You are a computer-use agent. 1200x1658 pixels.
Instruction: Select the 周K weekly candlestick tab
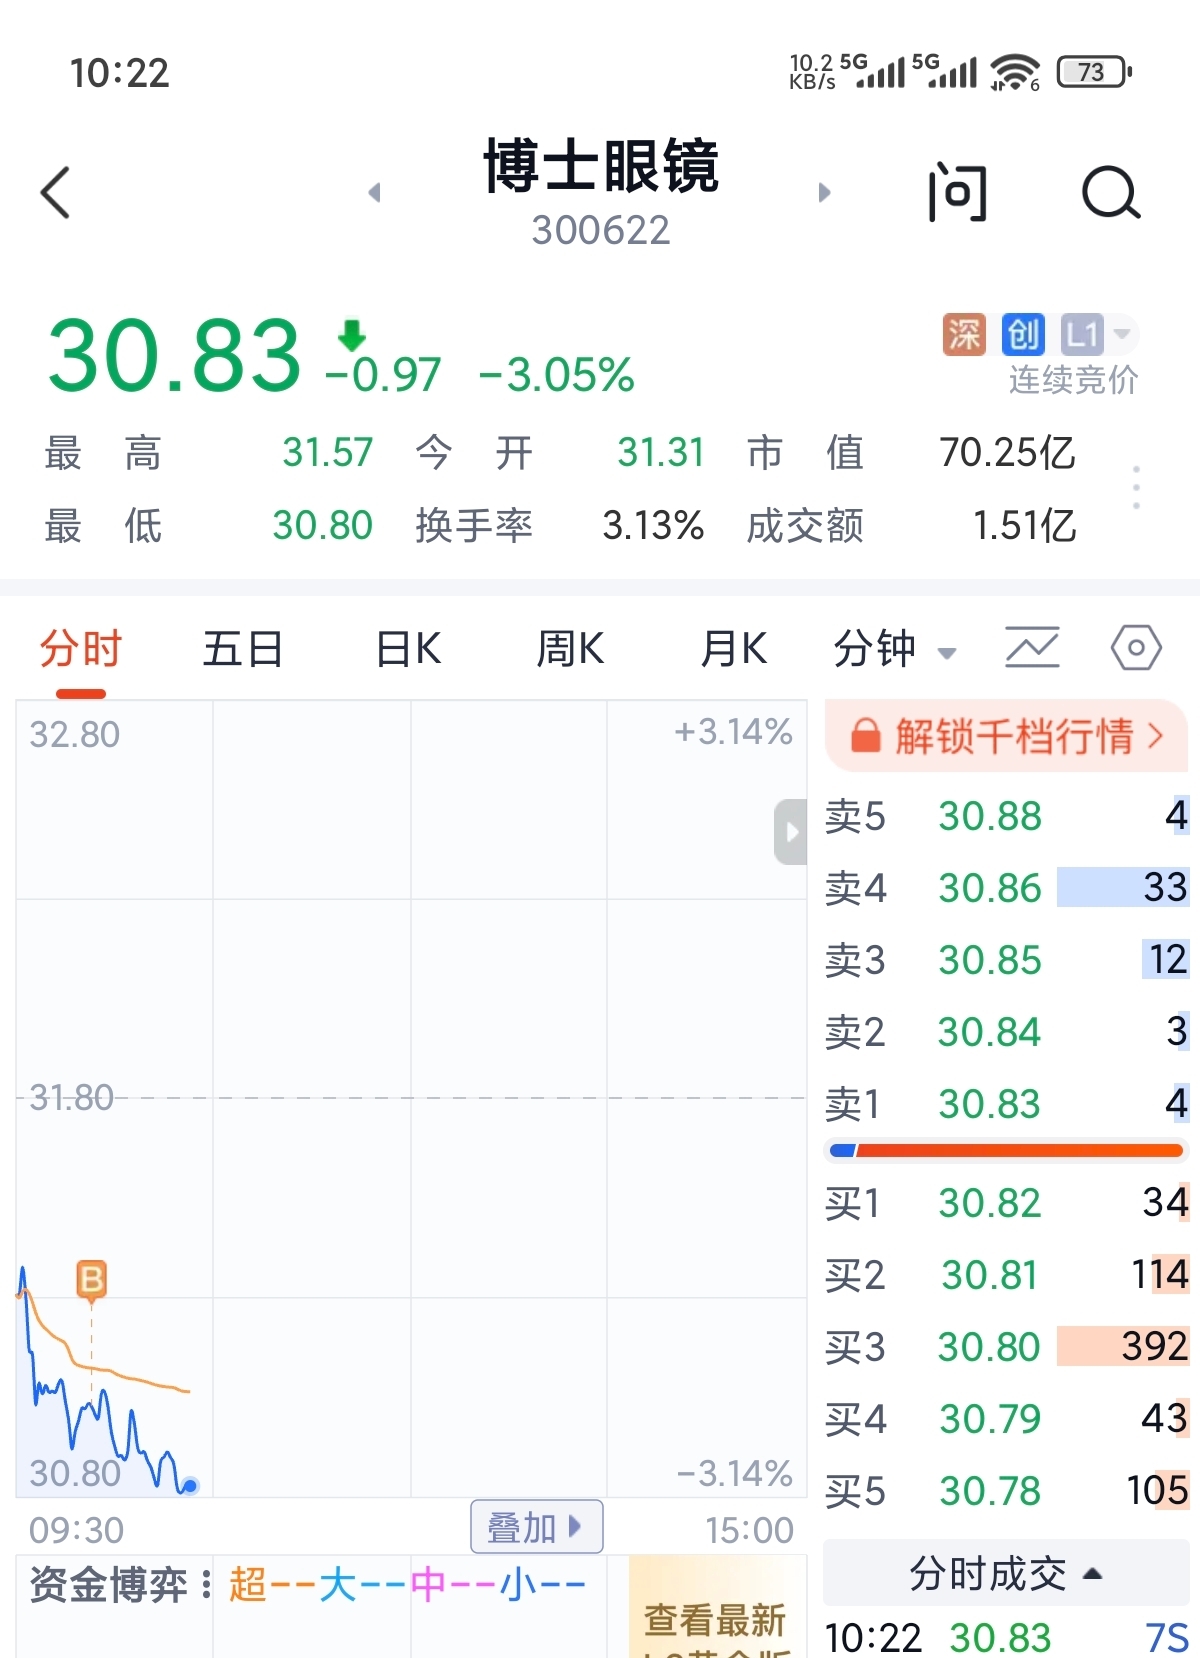tap(570, 650)
